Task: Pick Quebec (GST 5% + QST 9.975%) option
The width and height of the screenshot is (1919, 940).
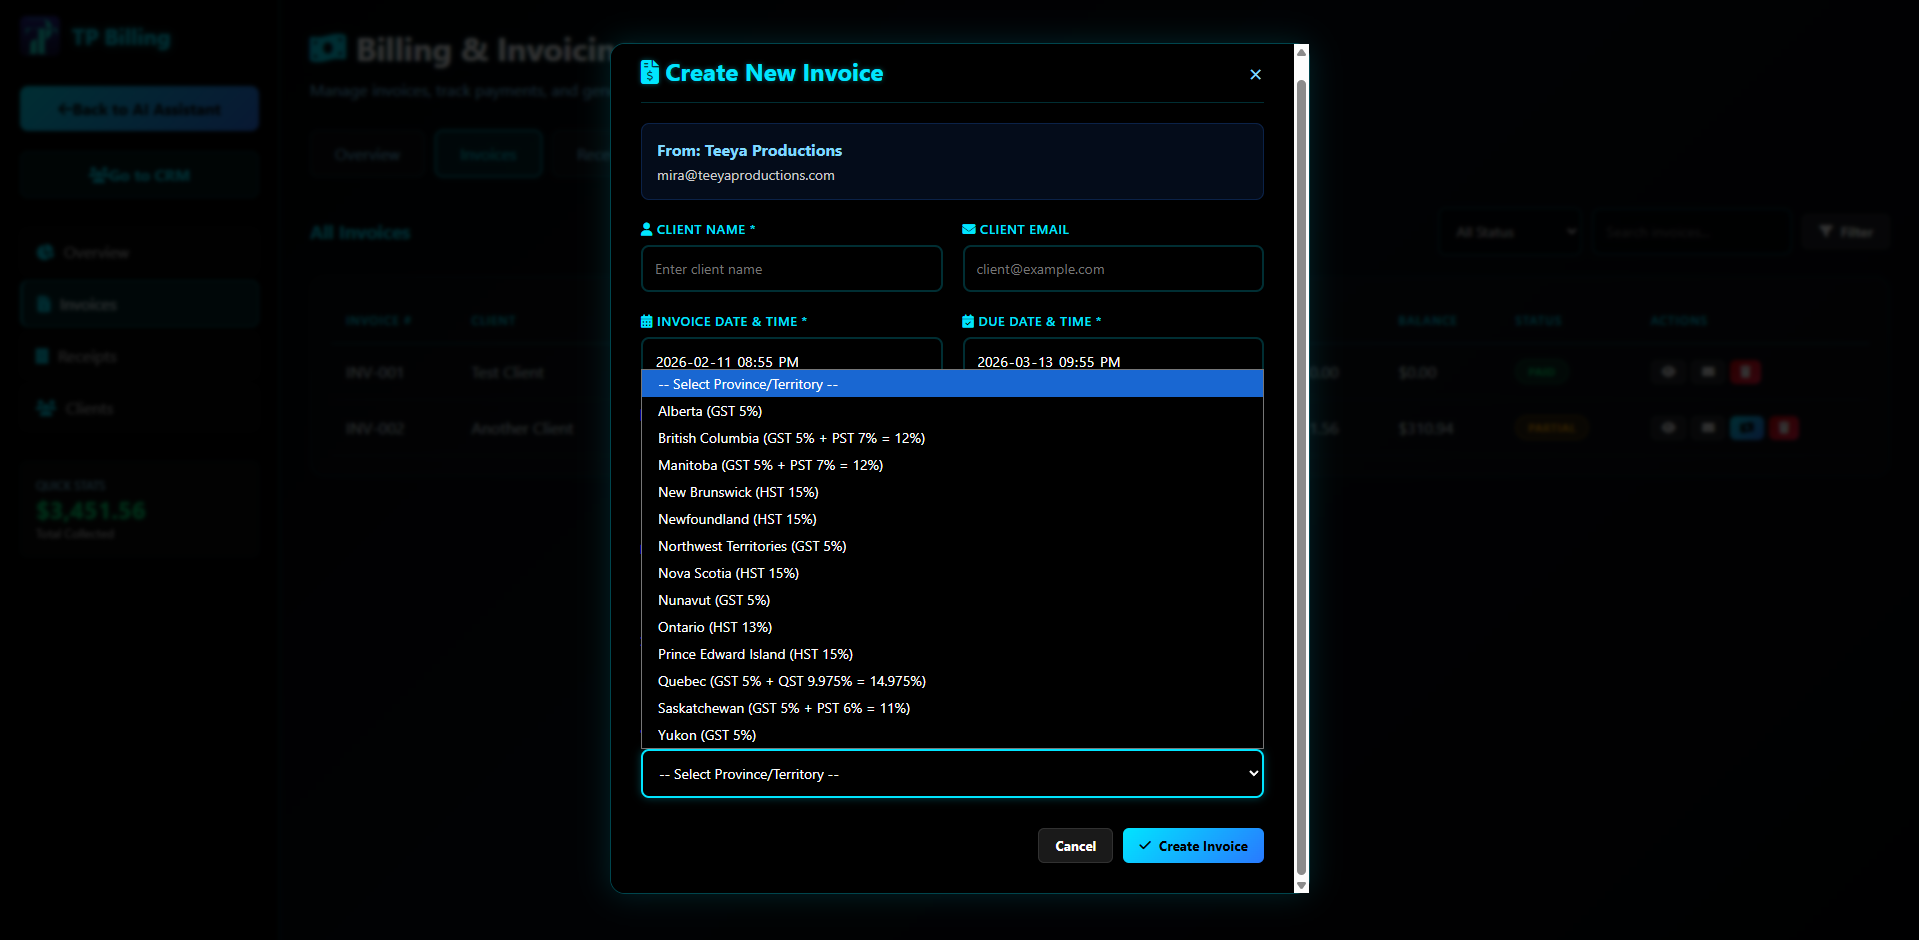Action: pyautogui.click(x=791, y=681)
